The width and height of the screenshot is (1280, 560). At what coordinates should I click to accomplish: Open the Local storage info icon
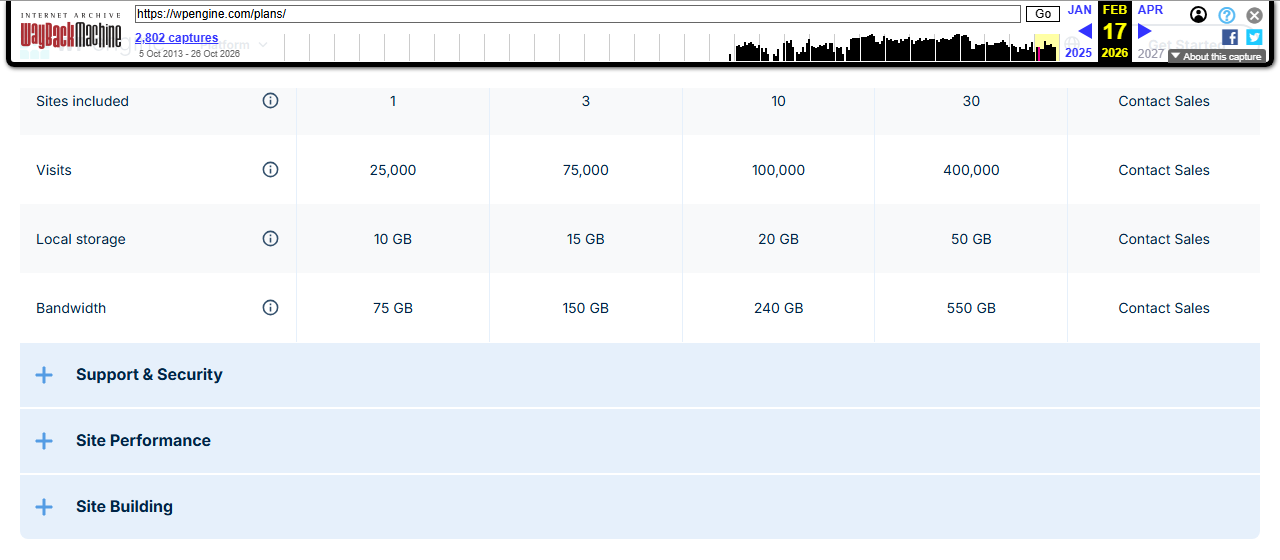pos(270,239)
